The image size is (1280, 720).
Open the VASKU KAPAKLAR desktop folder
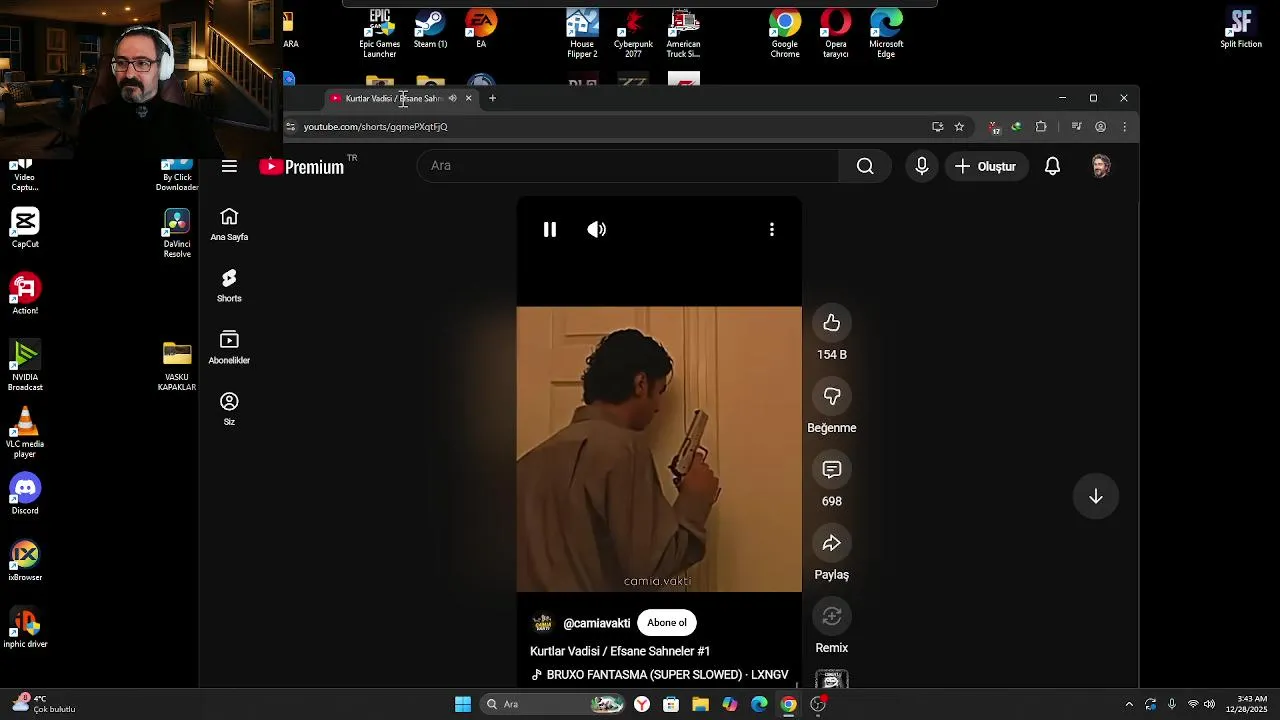pyautogui.click(x=177, y=366)
